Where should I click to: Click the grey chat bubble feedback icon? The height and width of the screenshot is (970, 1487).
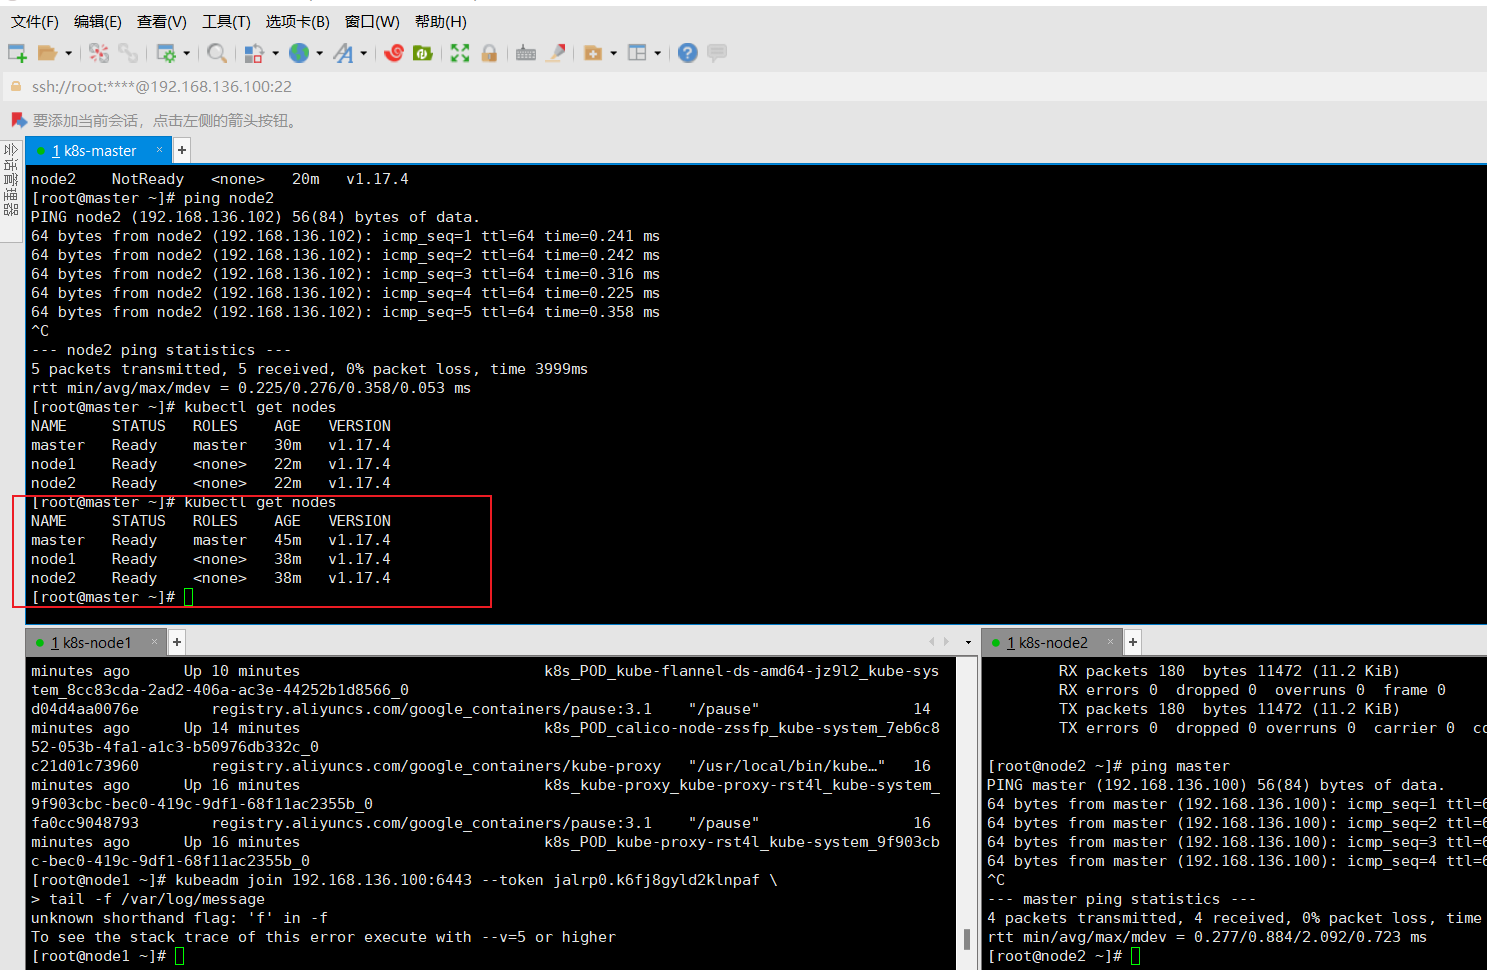click(x=717, y=53)
